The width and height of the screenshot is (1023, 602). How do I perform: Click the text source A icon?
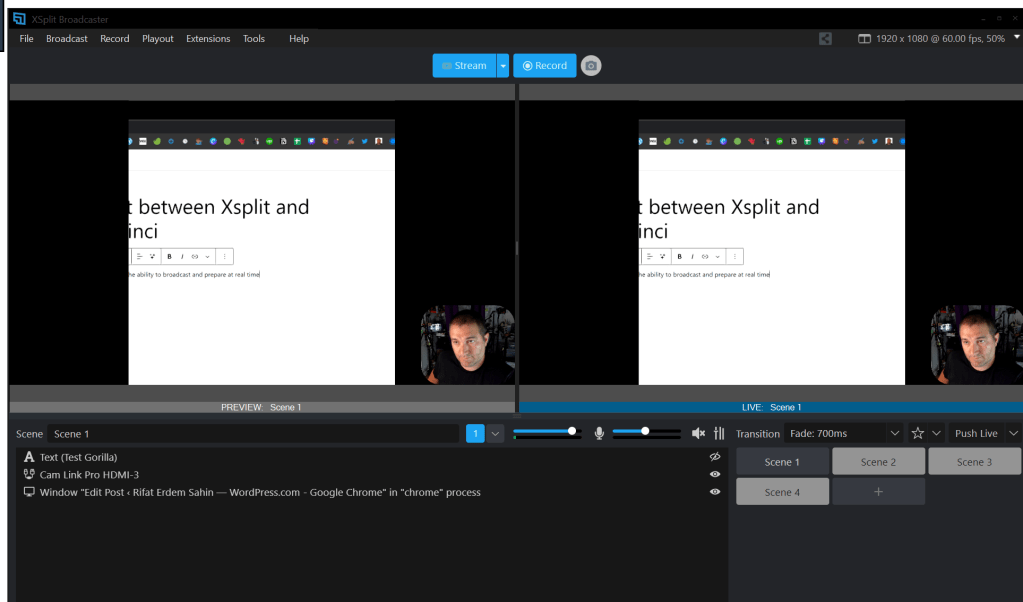(29, 457)
